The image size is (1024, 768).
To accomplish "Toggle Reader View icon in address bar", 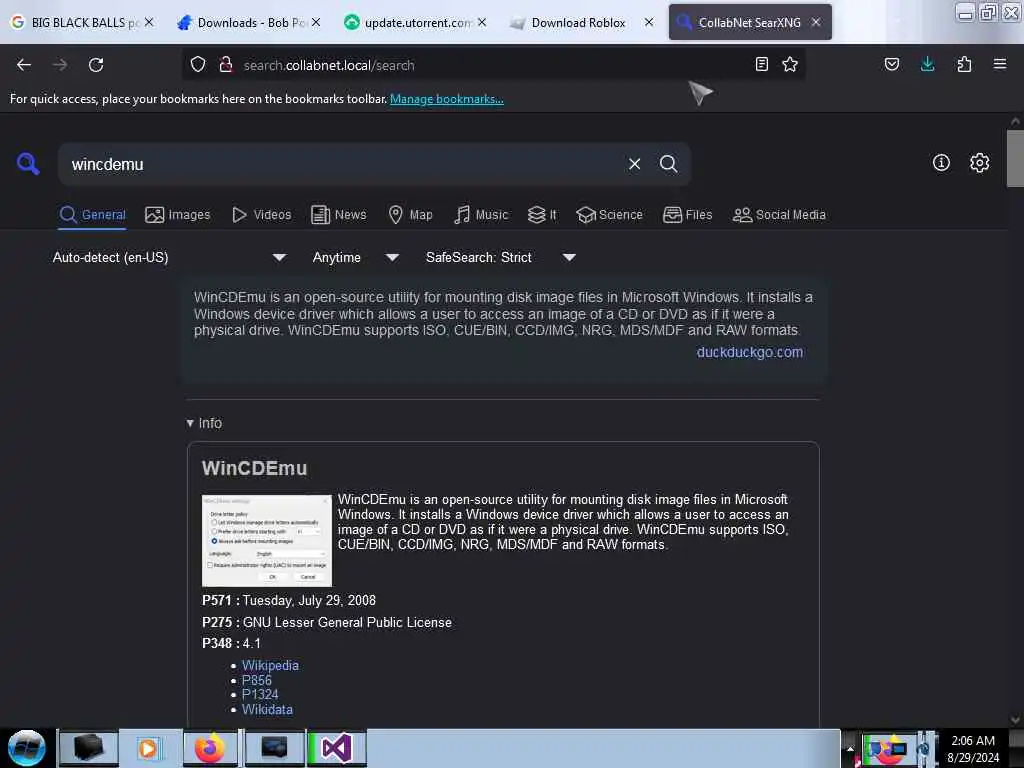I will point(761,64).
